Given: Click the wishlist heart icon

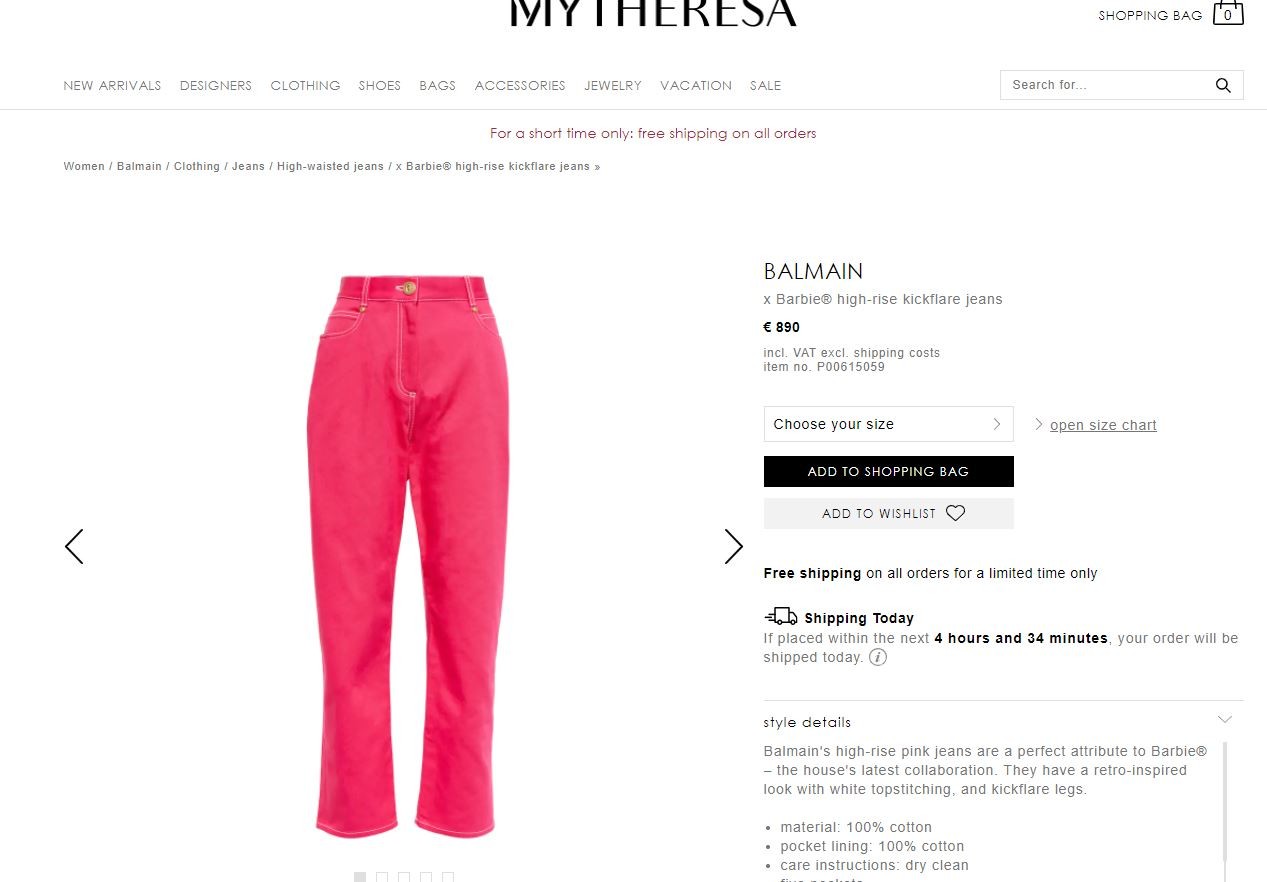Looking at the screenshot, I should point(956,513).
